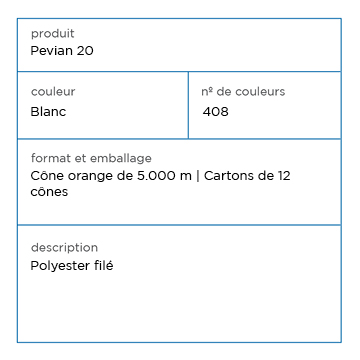360x360 pixels.
Task: Select the product name Pevian 20
Action: pos(62,51)
